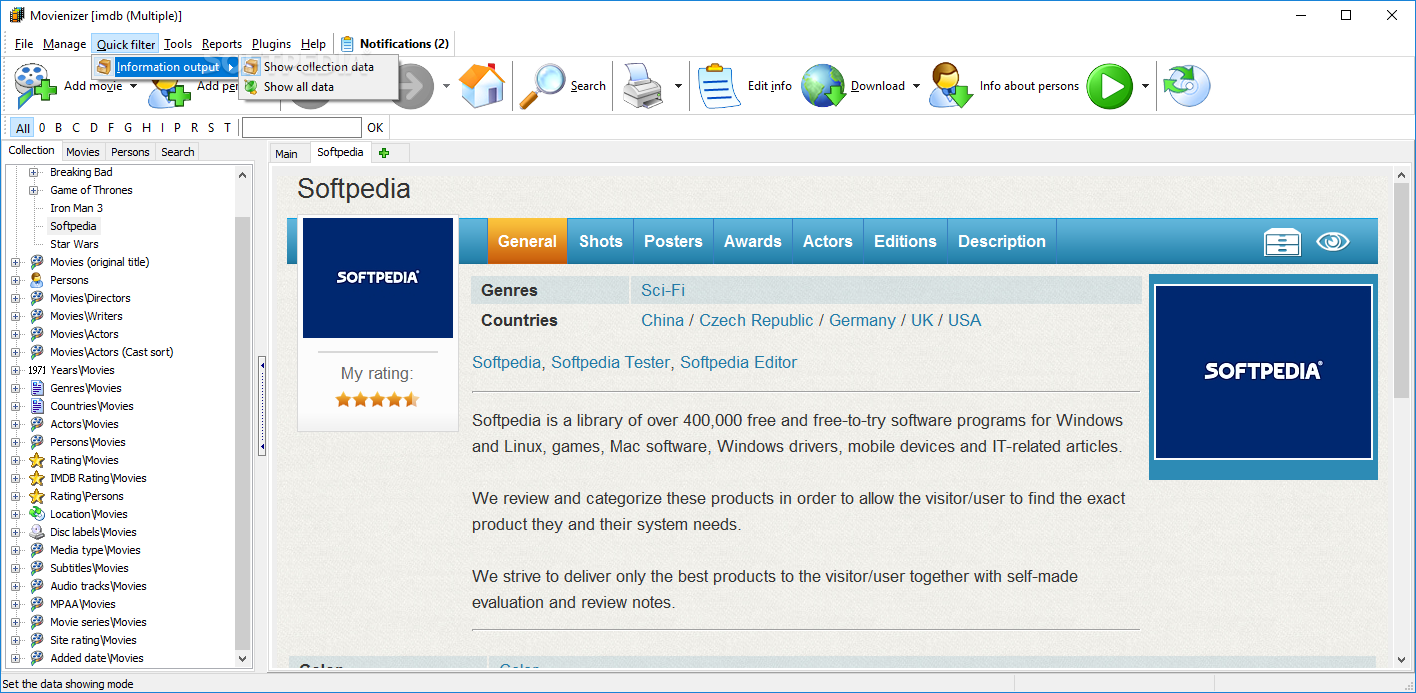
Task: Click the Notifications clipboard icon
Action: pos(347,44)
